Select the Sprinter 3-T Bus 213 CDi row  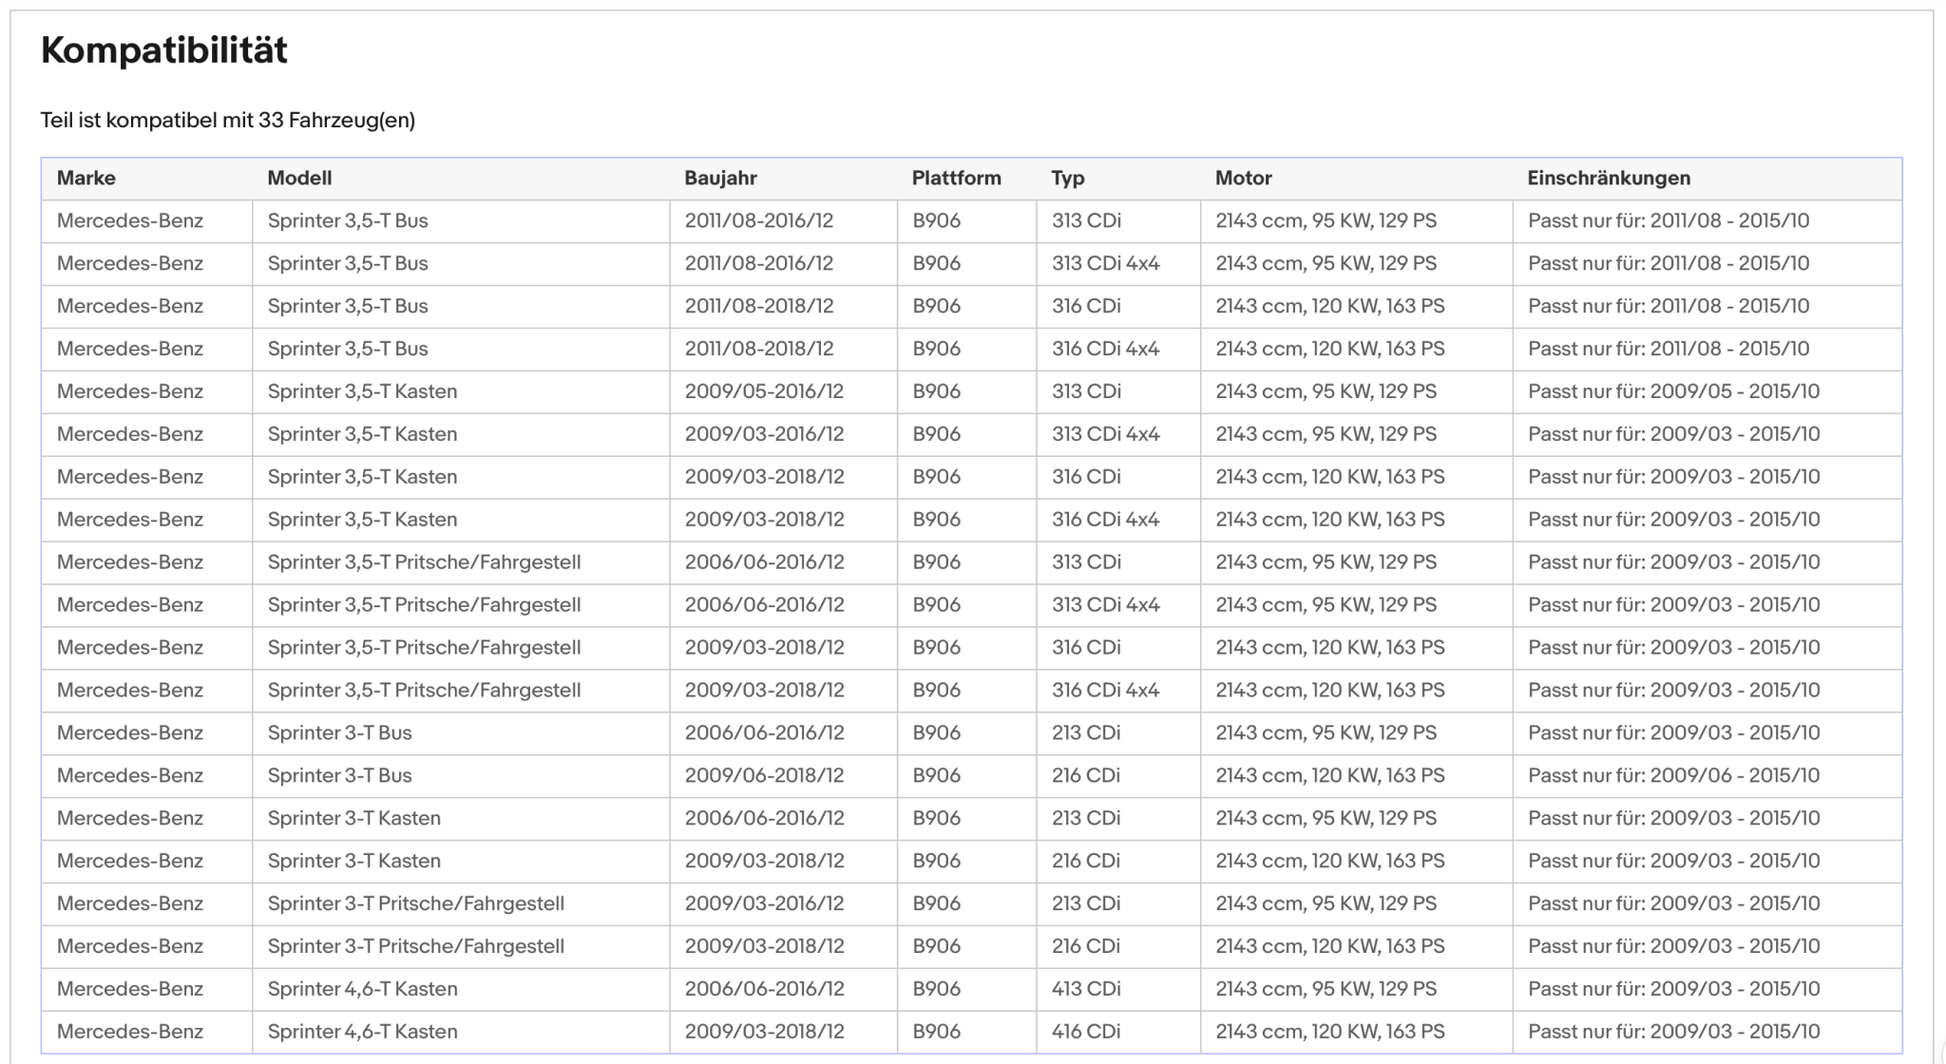tap(971, 733)
